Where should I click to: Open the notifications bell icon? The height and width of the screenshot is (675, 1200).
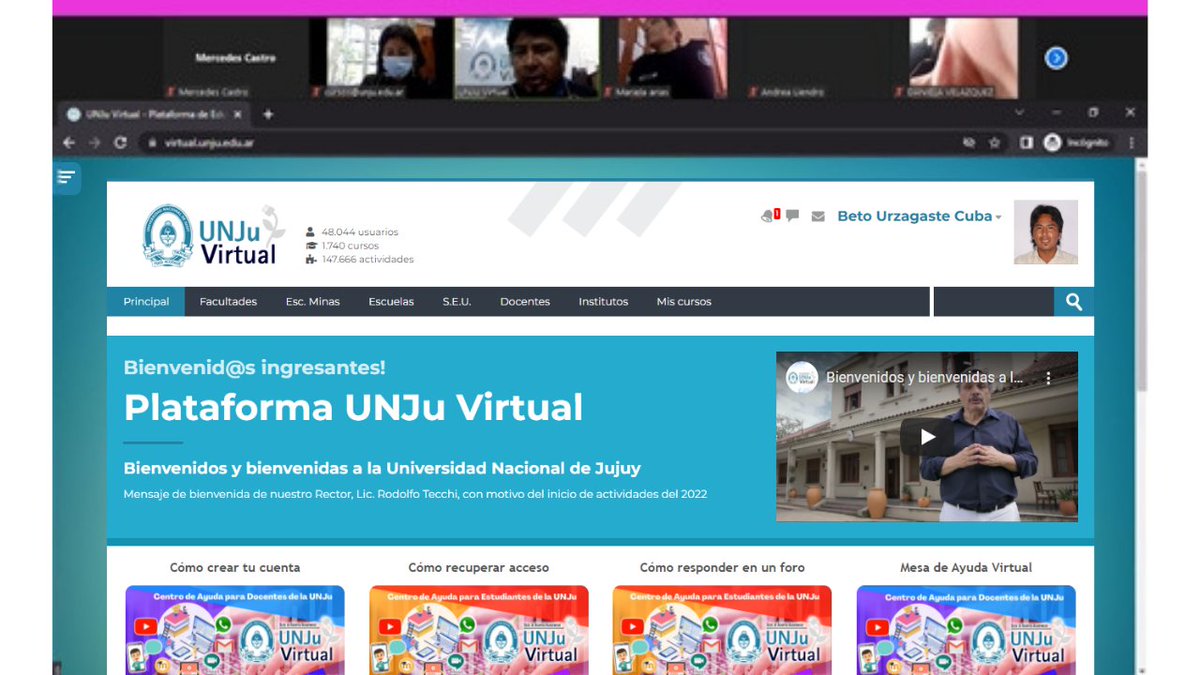tap(768, 215)
